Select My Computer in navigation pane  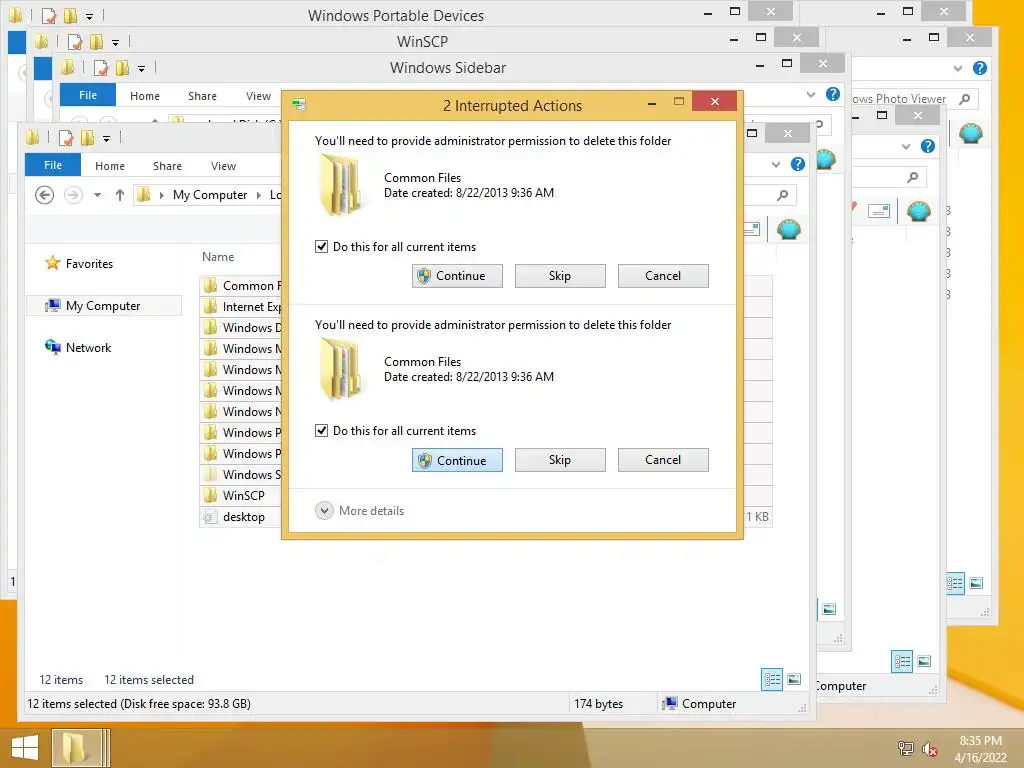click(x=103, y=306)
